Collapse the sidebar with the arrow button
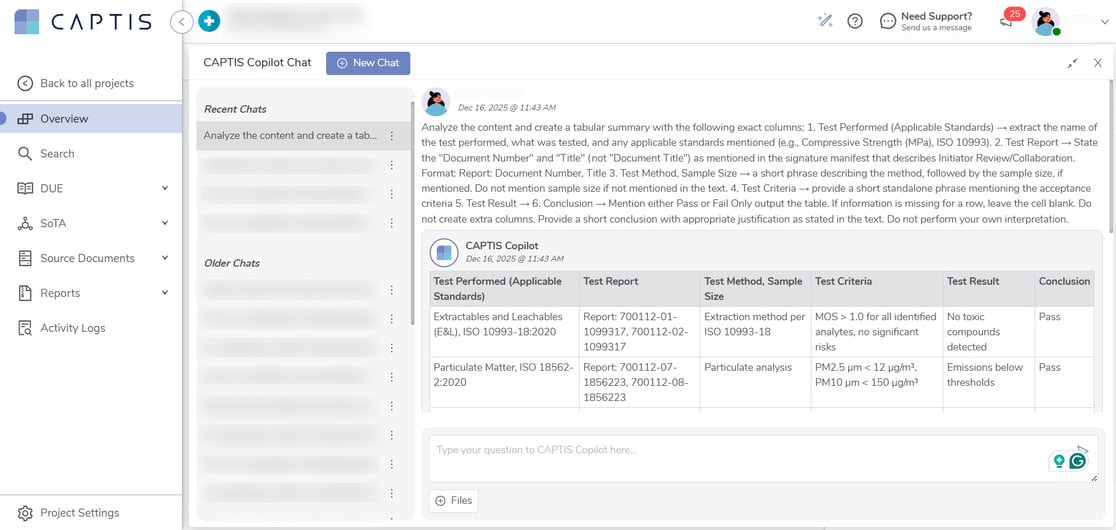Image resolution: width=1116 pixels, height=530 pixels. click(181, 21)
